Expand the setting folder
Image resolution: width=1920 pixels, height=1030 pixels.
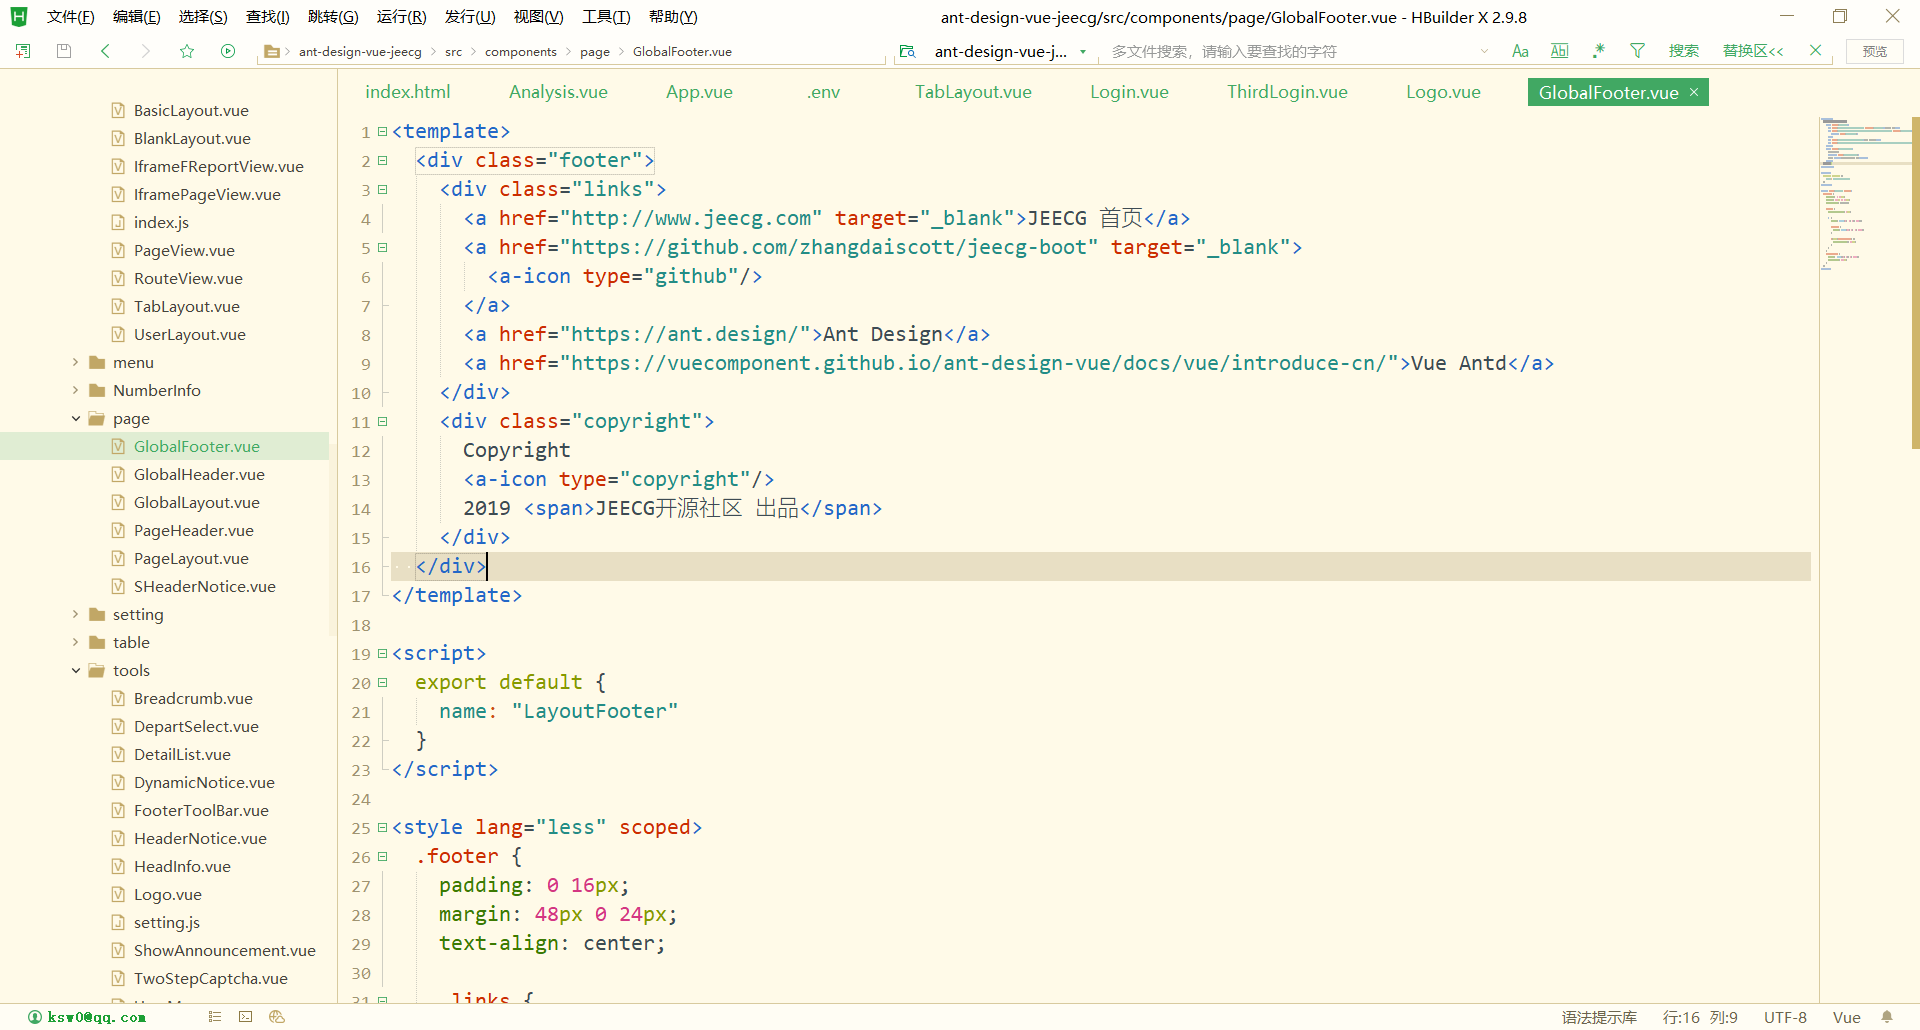[x=75, y=614]
